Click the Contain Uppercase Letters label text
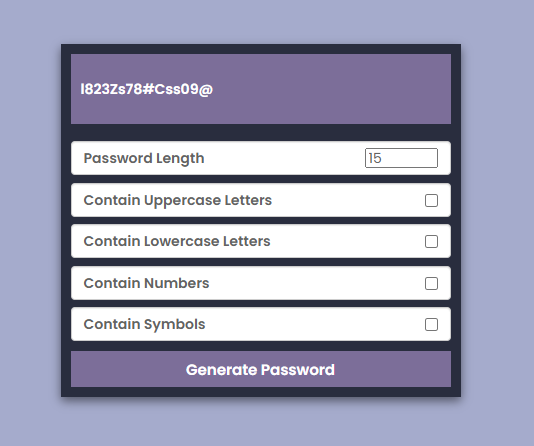The height and width of the screenshot is (446, 534). tap(177, 200)
